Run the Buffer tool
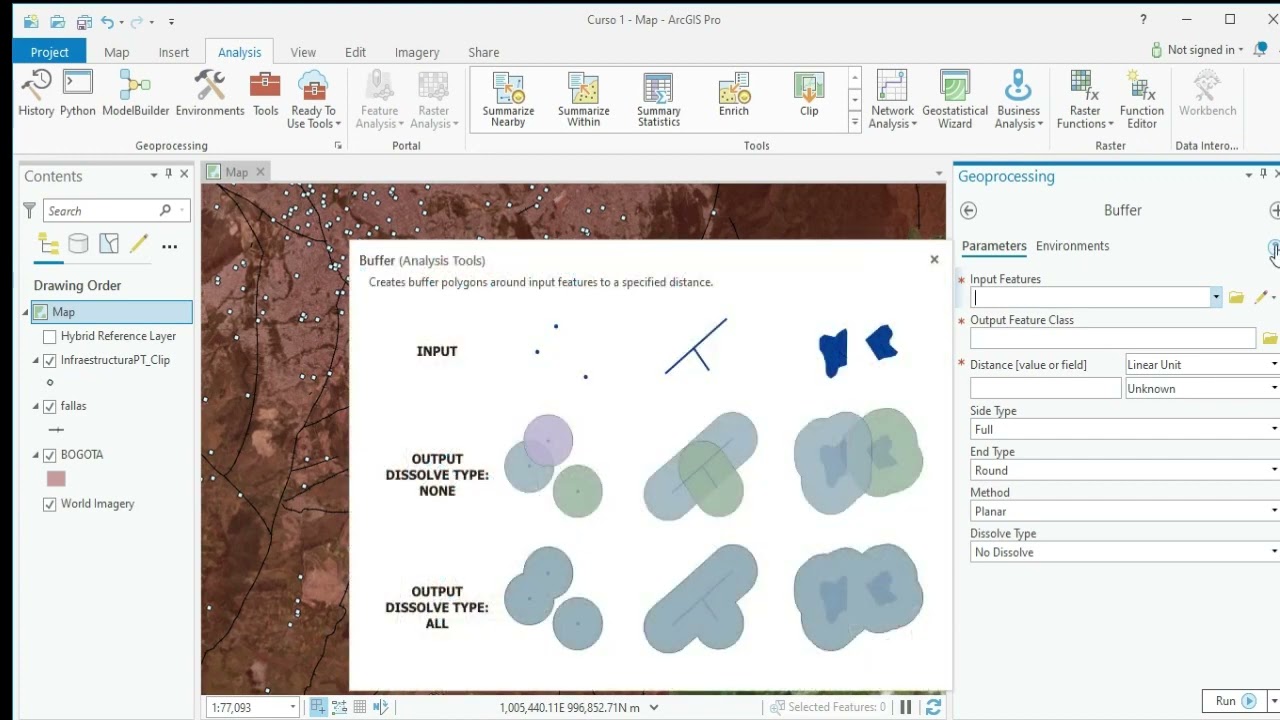1280x720 pixels. (1235, 701)
